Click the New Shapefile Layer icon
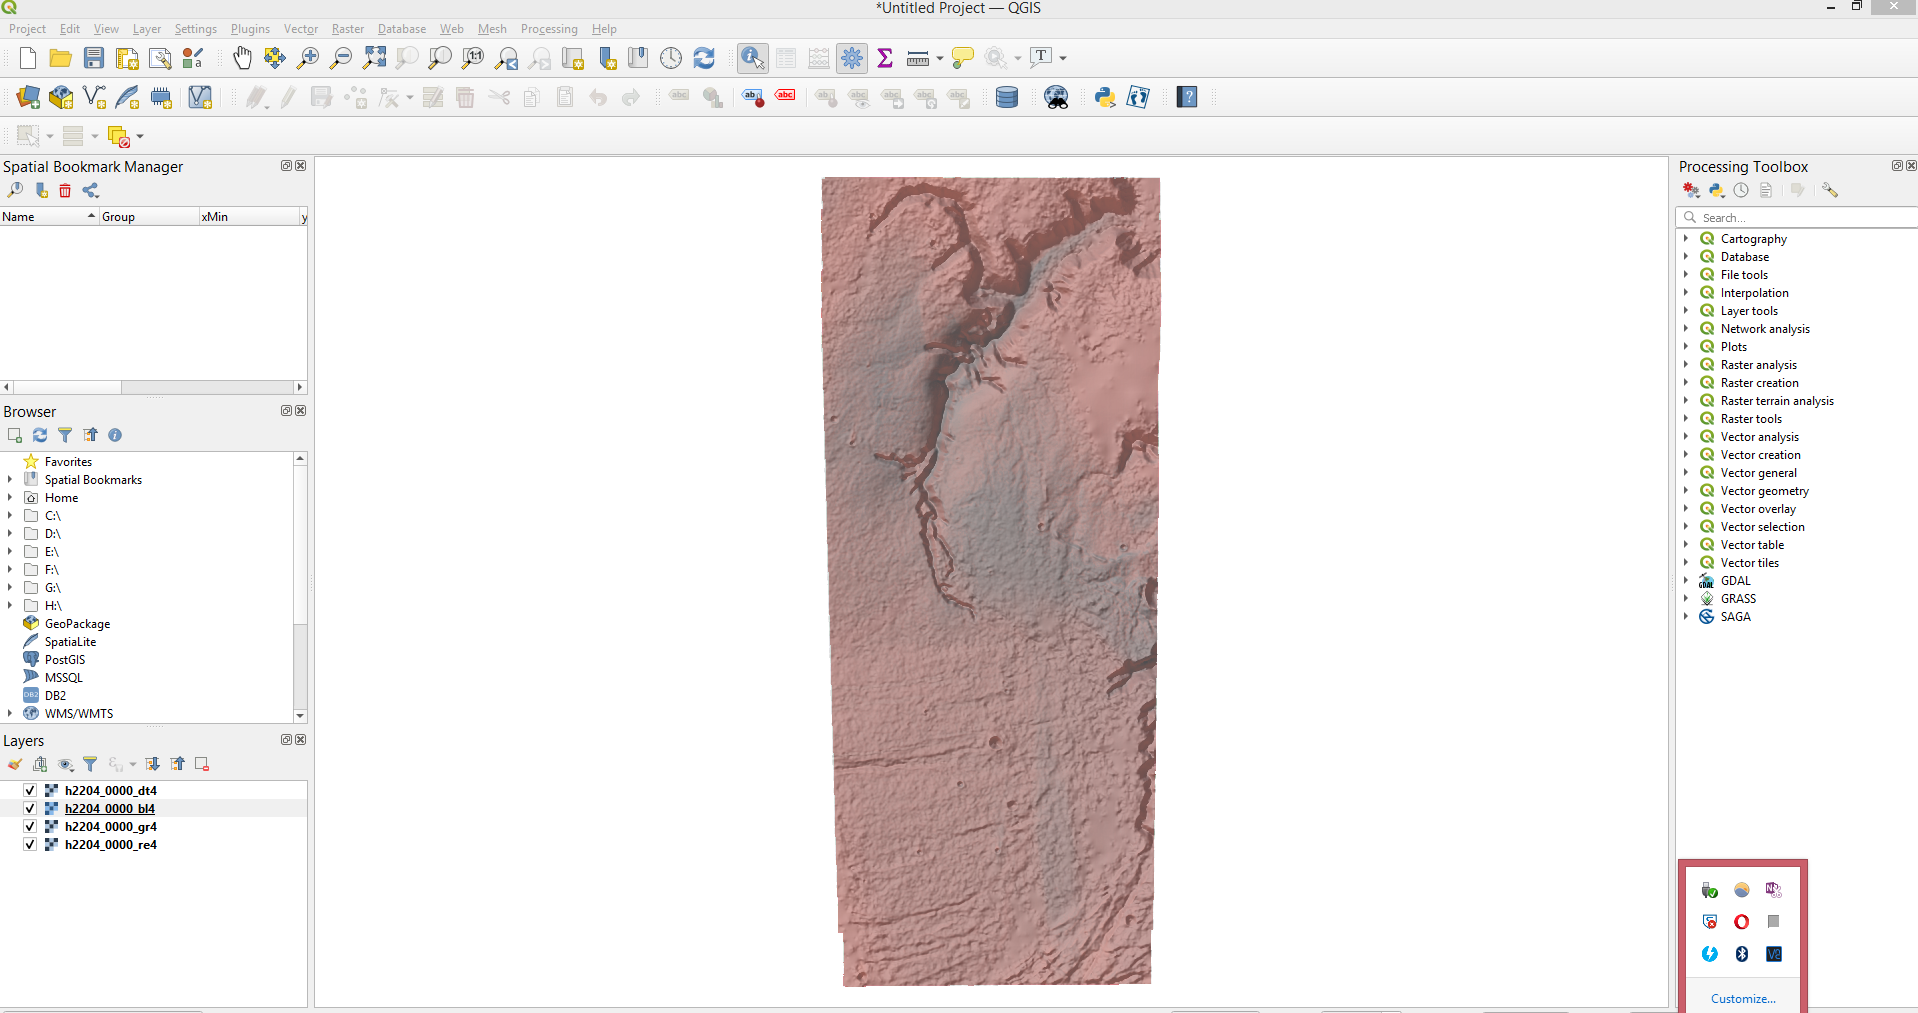This screenshot has height=1013, width=1918. 94,97
